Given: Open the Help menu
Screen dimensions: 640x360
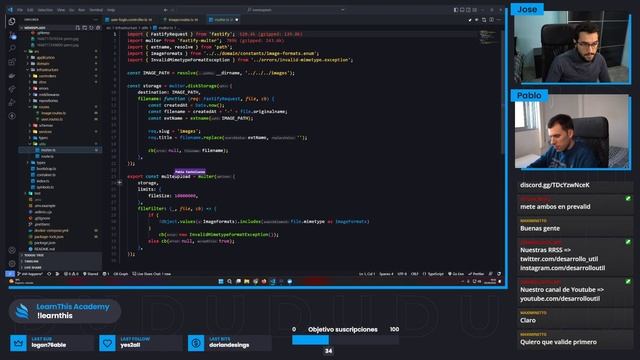Looking at the screenshot, I should [x=111, y=10].
